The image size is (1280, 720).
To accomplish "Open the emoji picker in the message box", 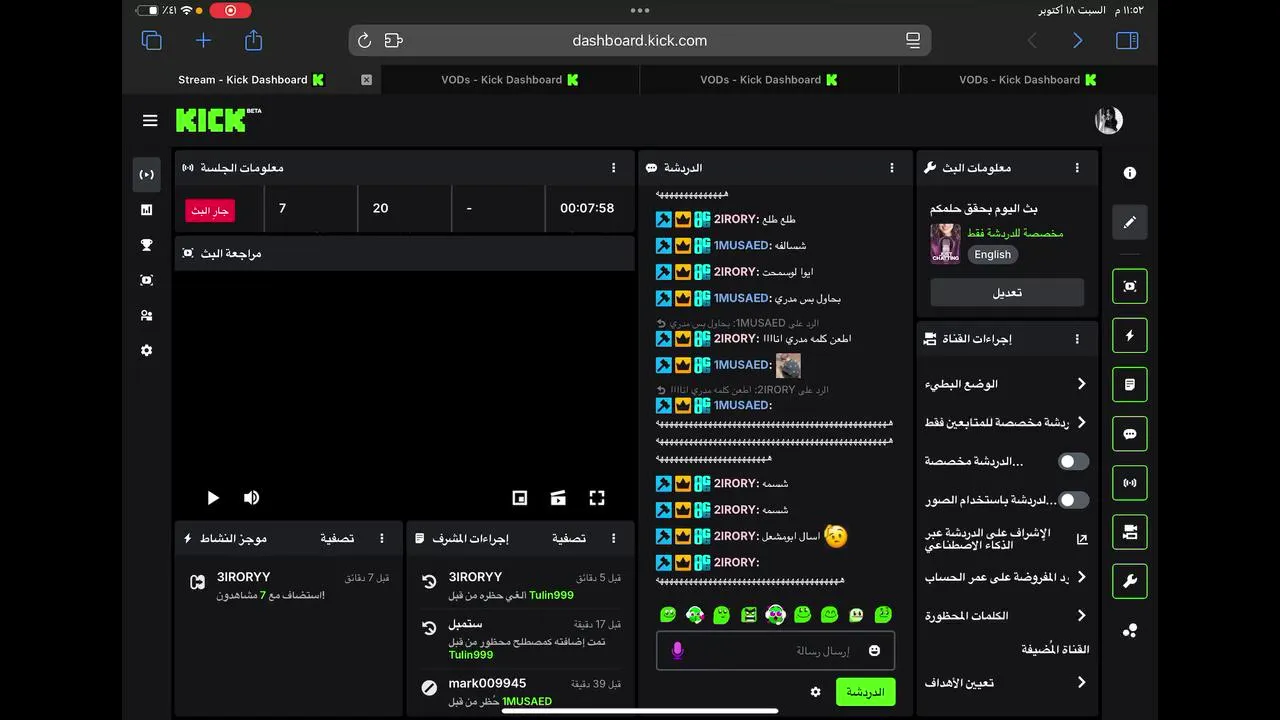I will pos(874,651).
